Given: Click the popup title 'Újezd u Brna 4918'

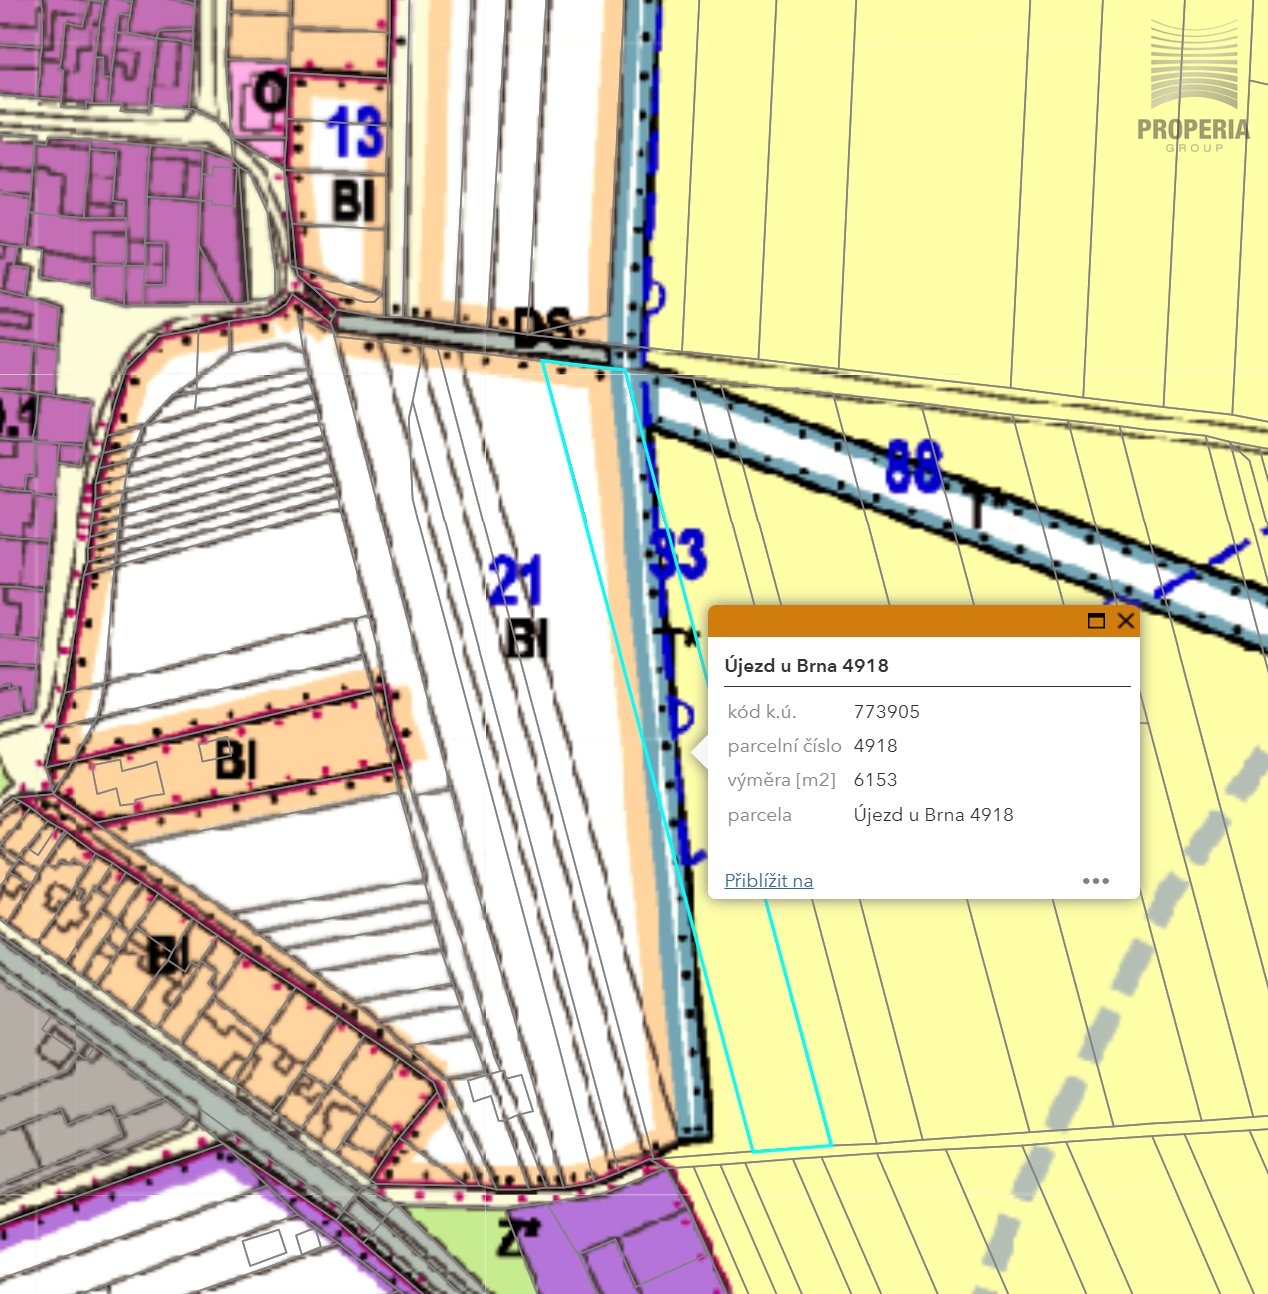Looking at the screenshot, I should [806, 666].
